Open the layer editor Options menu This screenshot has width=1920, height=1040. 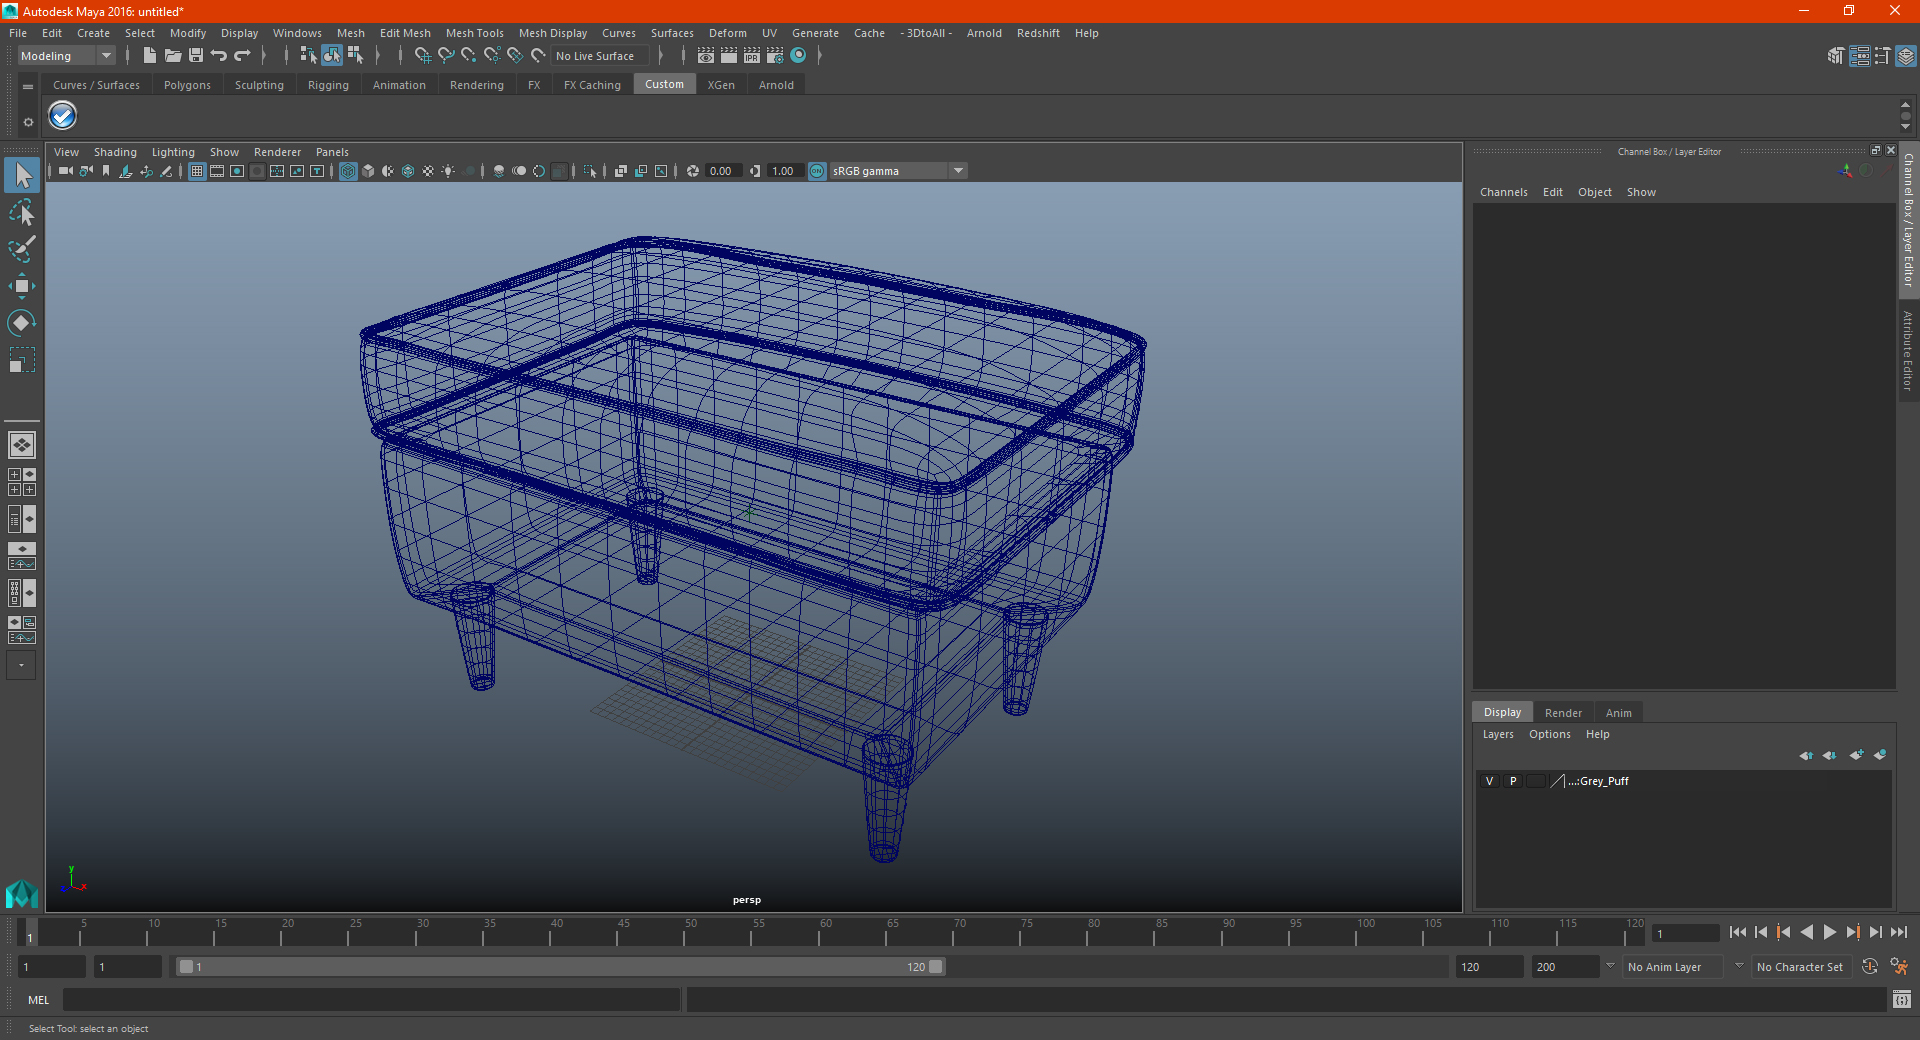pos(1549,734)
